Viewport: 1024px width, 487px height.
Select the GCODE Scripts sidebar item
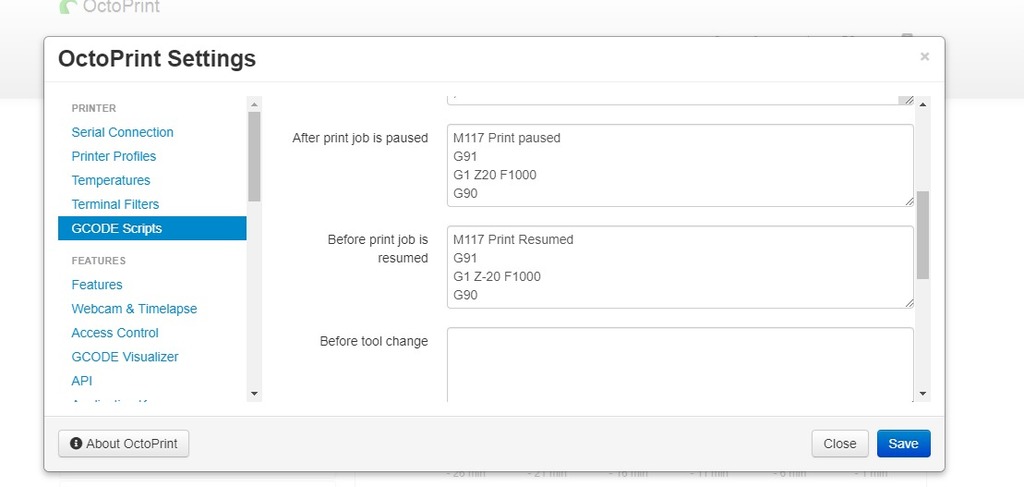(116, 228)
